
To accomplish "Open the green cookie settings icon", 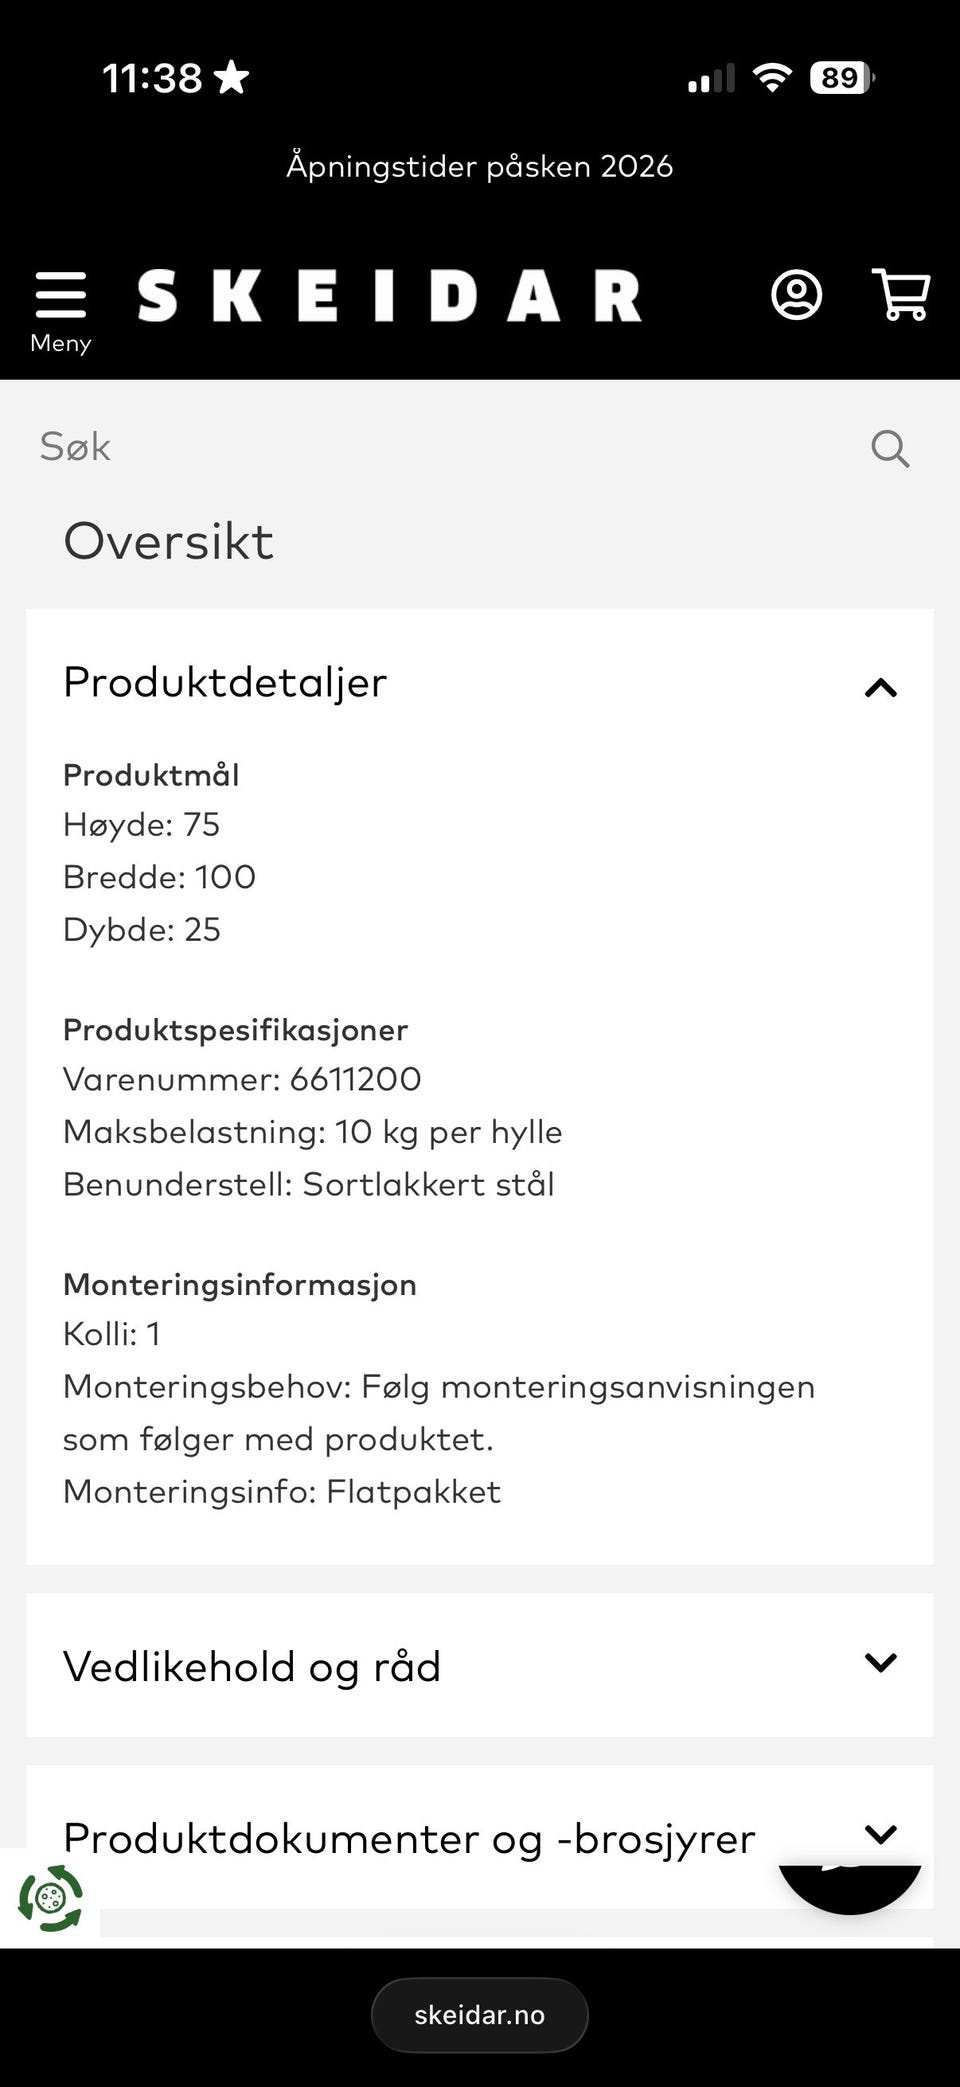I will (x=50, y=1898).
